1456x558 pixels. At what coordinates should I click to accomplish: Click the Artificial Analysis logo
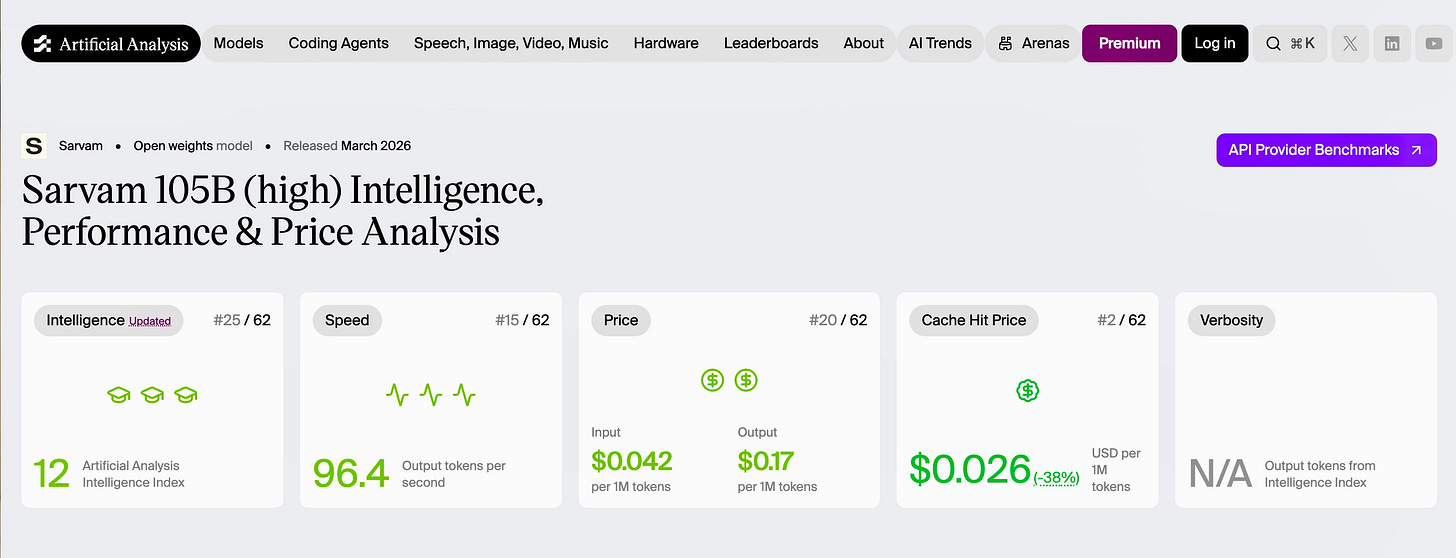coord(111,43)
